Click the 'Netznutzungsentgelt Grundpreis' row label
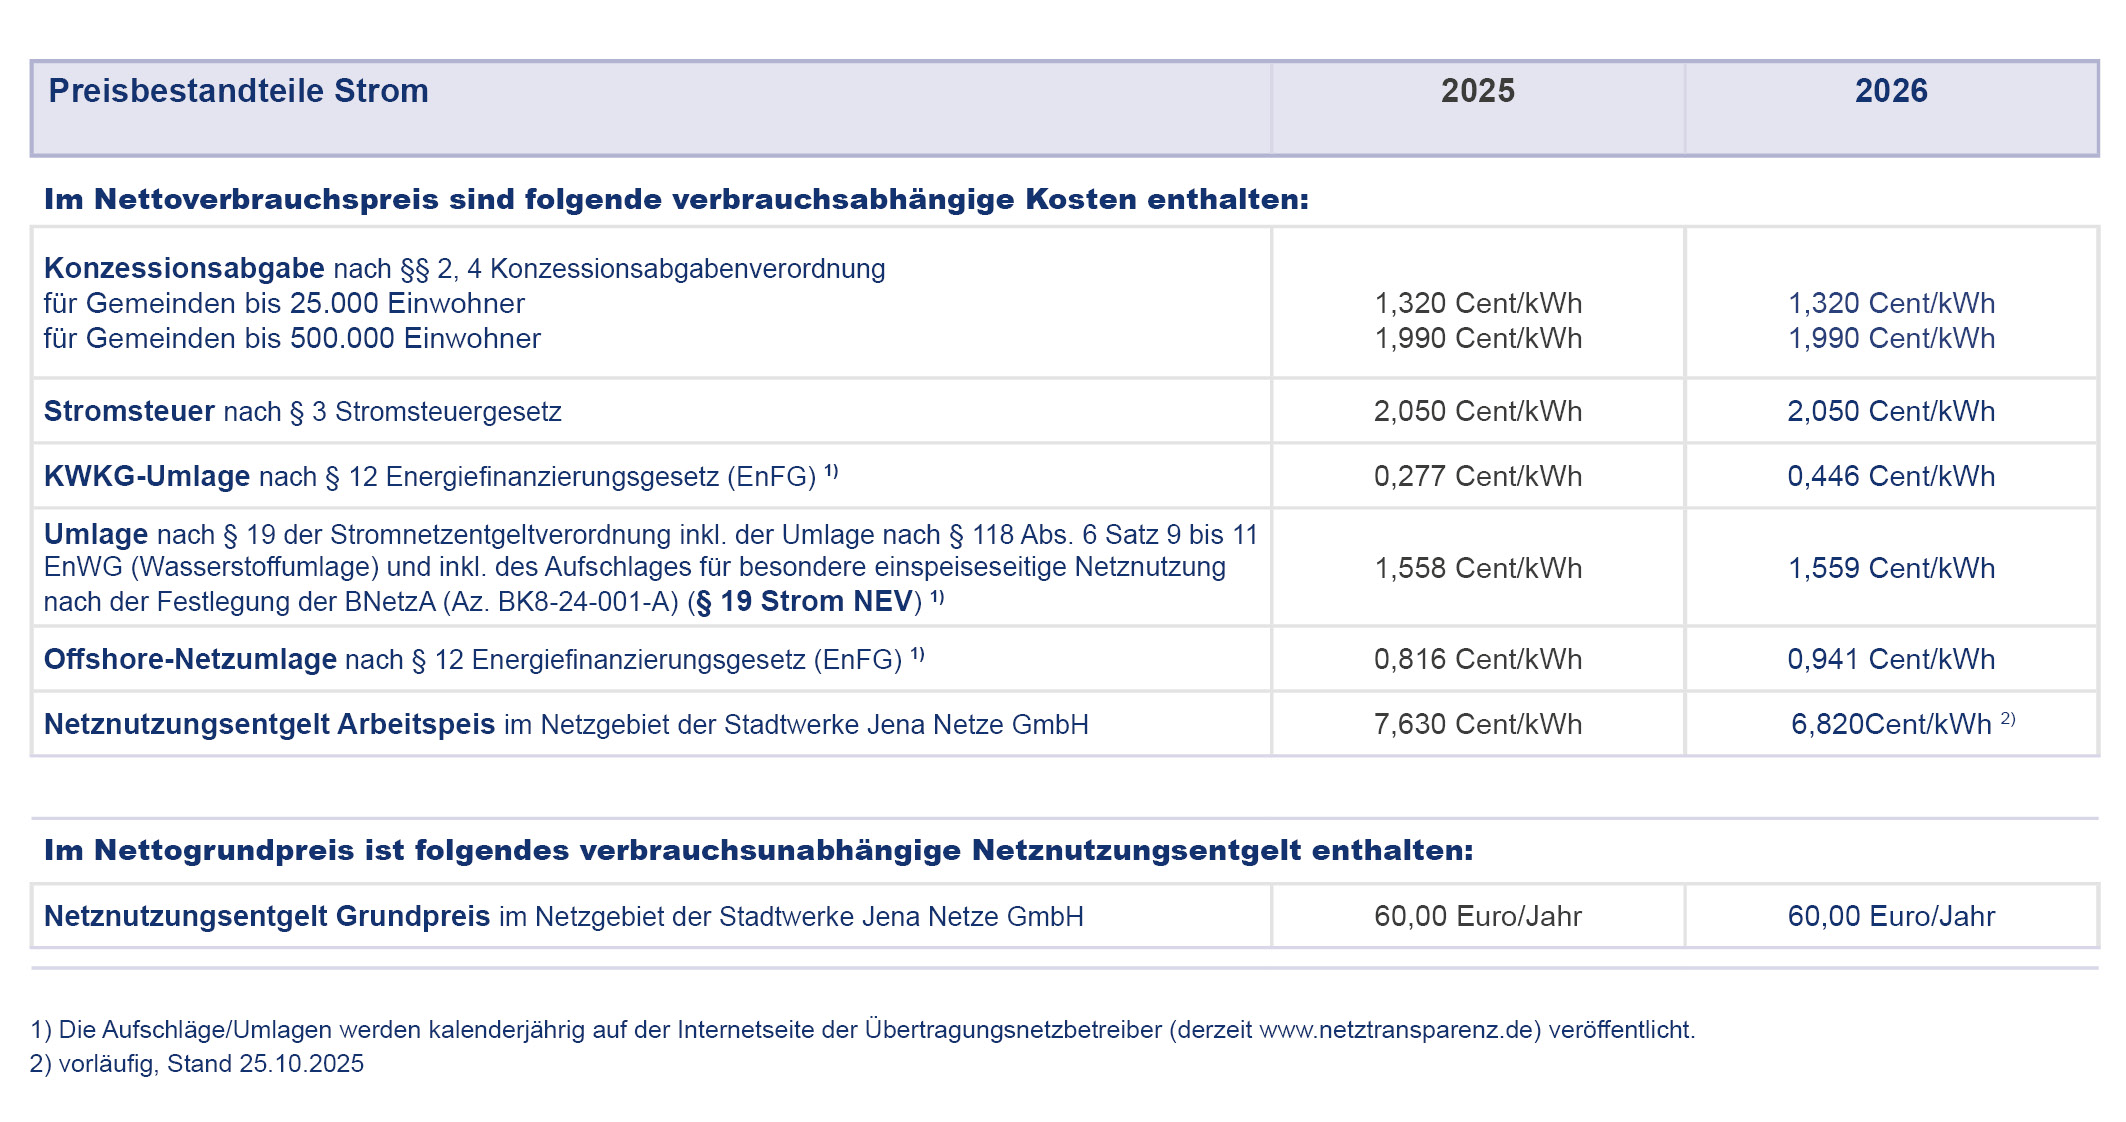The width and height of the screenshot is (2126, 1122). point(267,916)
